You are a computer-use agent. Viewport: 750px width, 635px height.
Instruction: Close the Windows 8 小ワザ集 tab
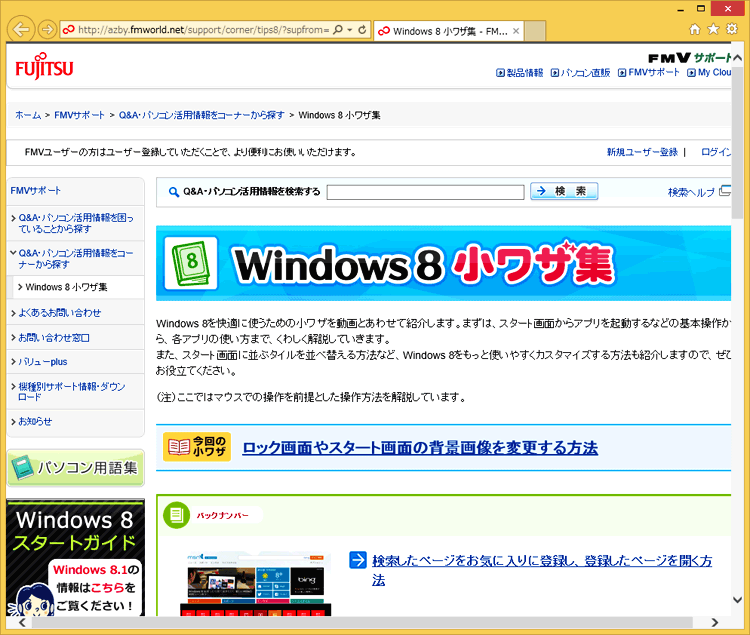coord(516,31)
